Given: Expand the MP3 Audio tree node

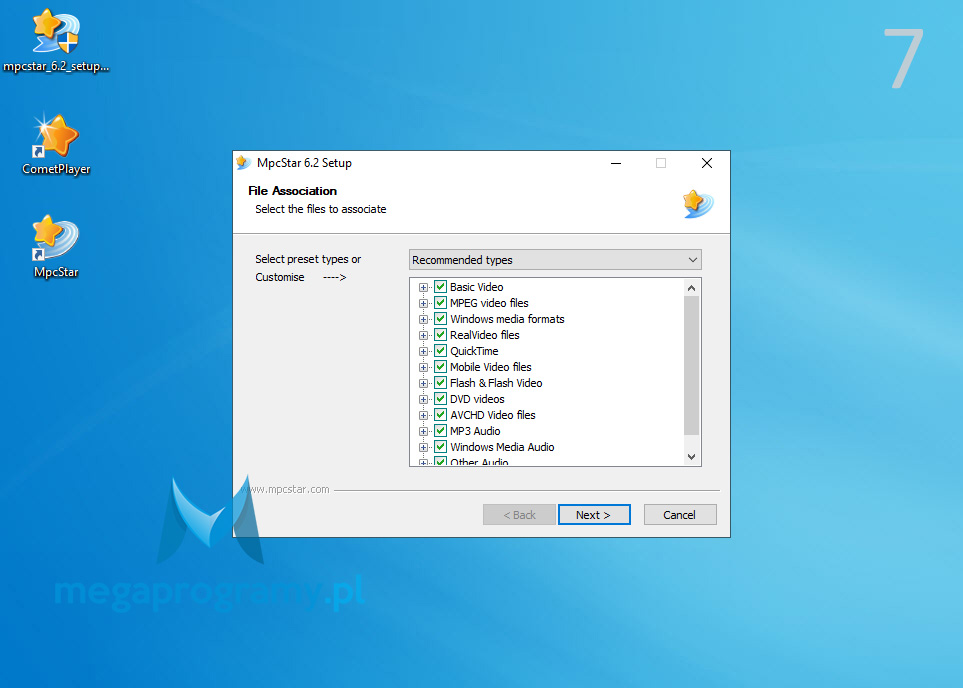Looking at the screenshot, I should tap(423, 431).
